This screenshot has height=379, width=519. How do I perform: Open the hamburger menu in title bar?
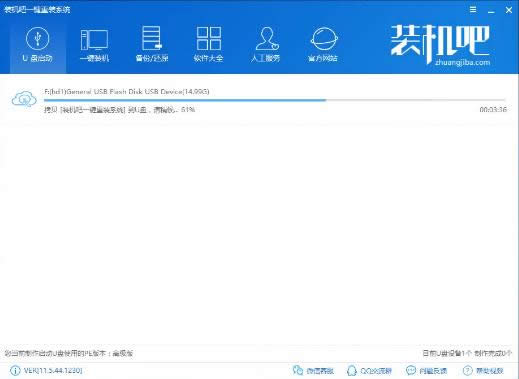(473, 10)
